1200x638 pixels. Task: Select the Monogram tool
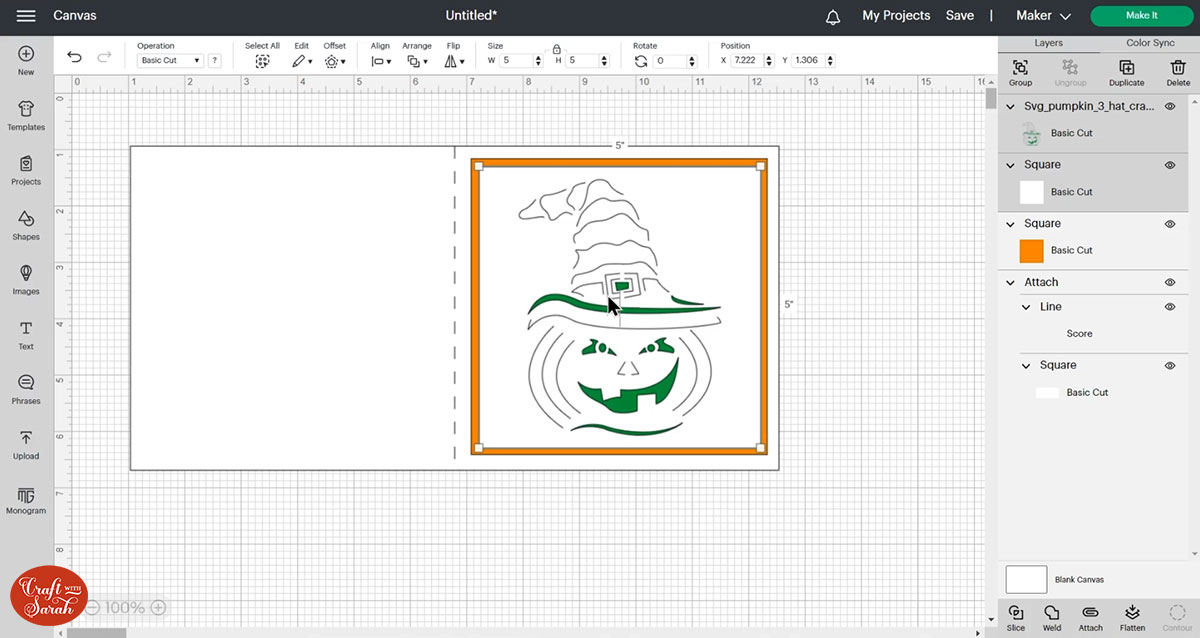[26, 499]
